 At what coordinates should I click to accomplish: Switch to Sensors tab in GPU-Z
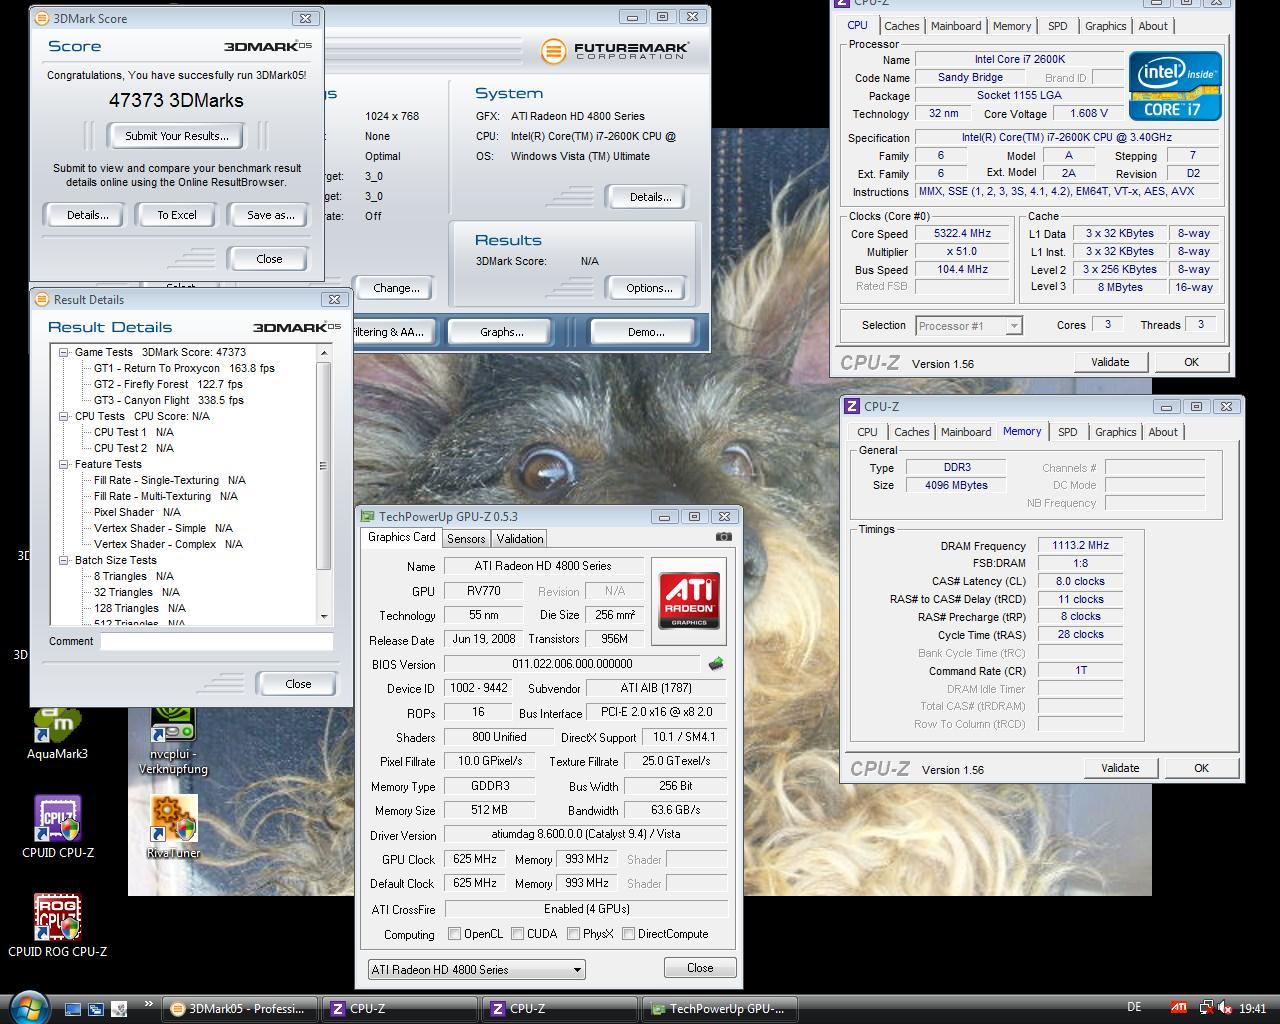(466, 538)
